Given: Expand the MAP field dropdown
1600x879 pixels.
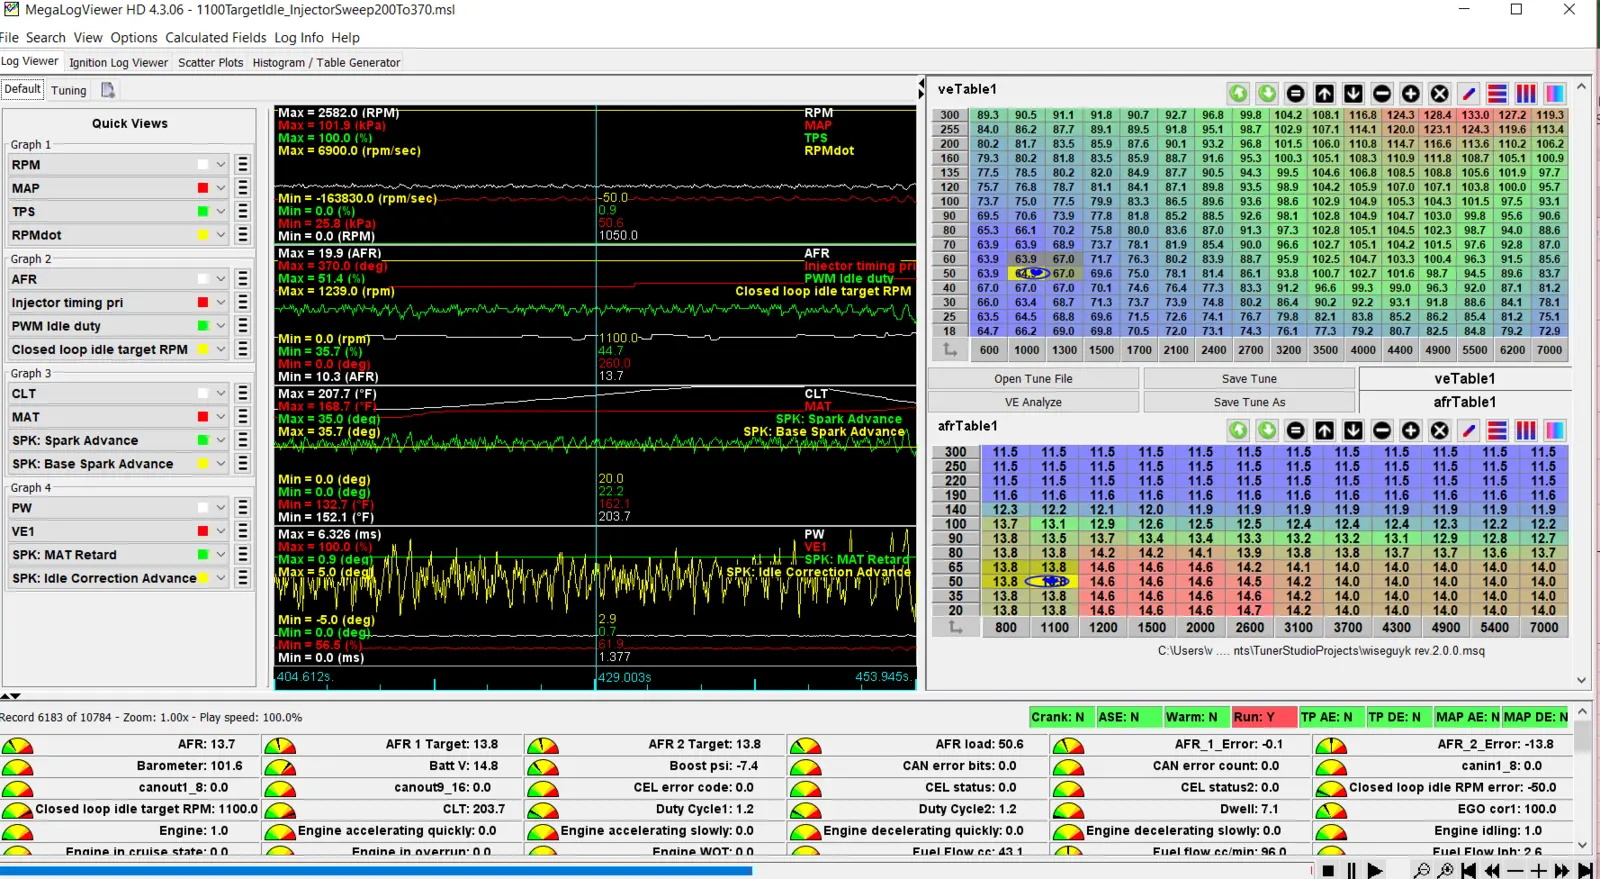Looking at the screenshot, I should point(221,188).
